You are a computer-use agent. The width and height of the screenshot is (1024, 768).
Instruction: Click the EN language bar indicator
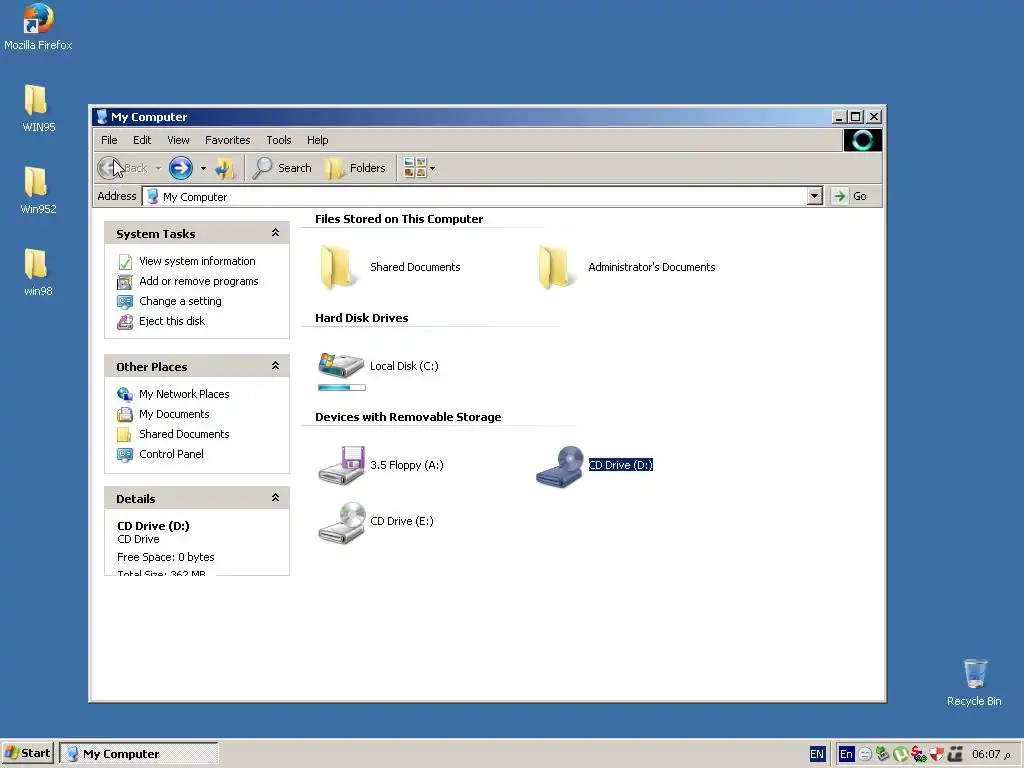(x=816, y=754)
